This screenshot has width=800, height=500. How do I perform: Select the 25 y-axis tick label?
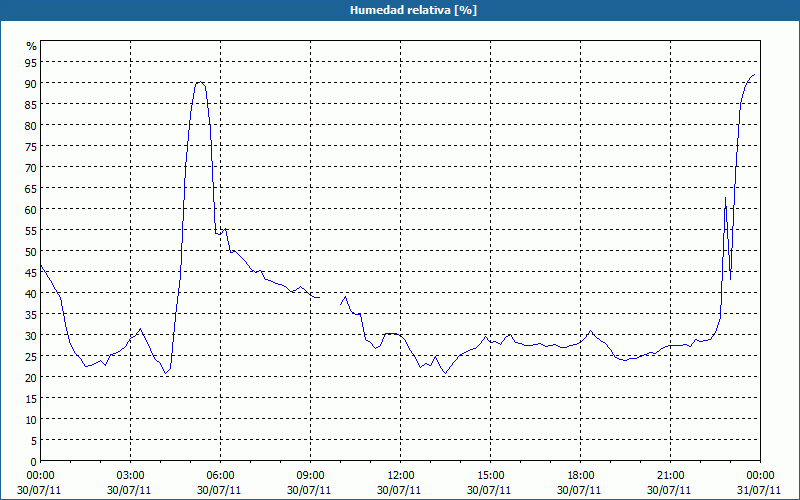click(31, 356)
